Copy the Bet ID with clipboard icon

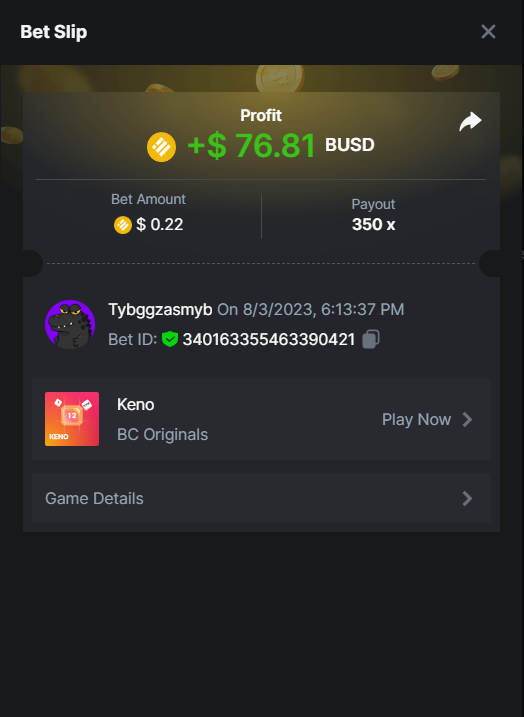click(371, 339)
